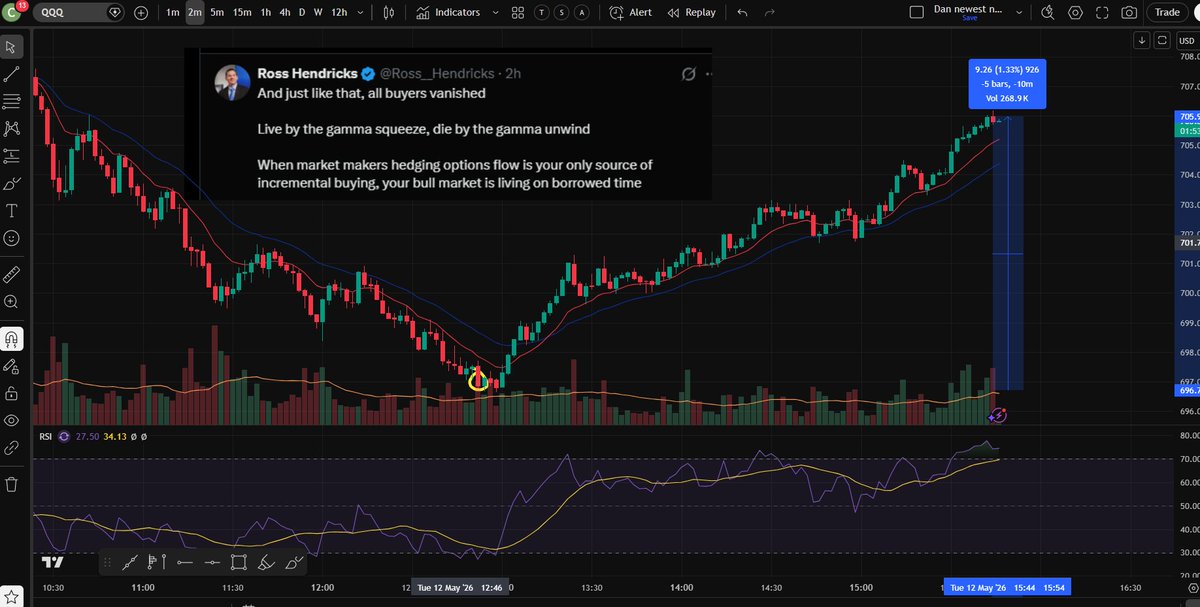Switch to 5m timeframe
Screen dimensions: 1200x607
click(x=217, y=12)
